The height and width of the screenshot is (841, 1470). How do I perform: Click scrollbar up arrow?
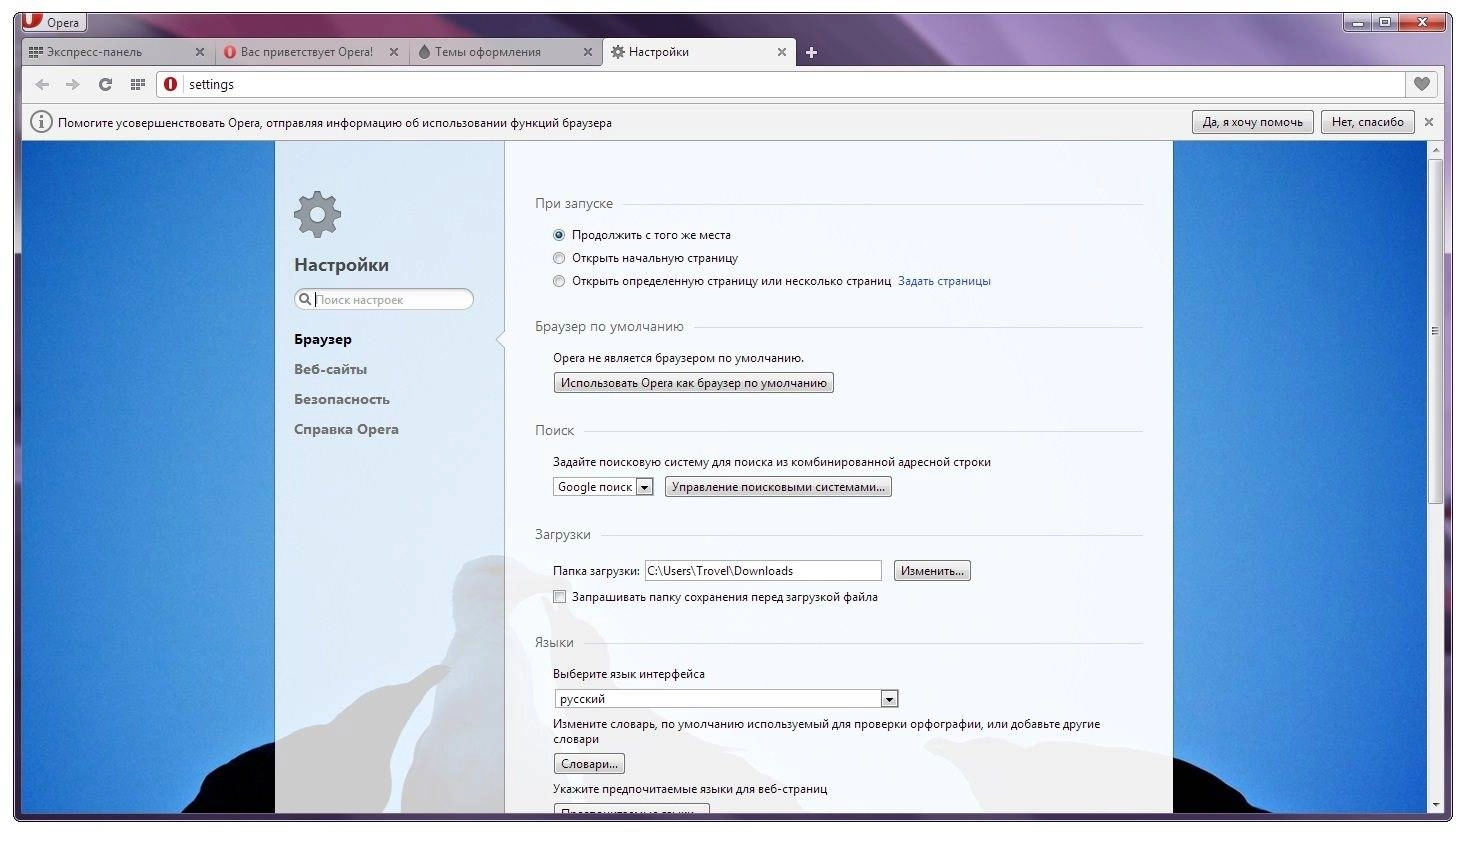tap(1435, 150)
